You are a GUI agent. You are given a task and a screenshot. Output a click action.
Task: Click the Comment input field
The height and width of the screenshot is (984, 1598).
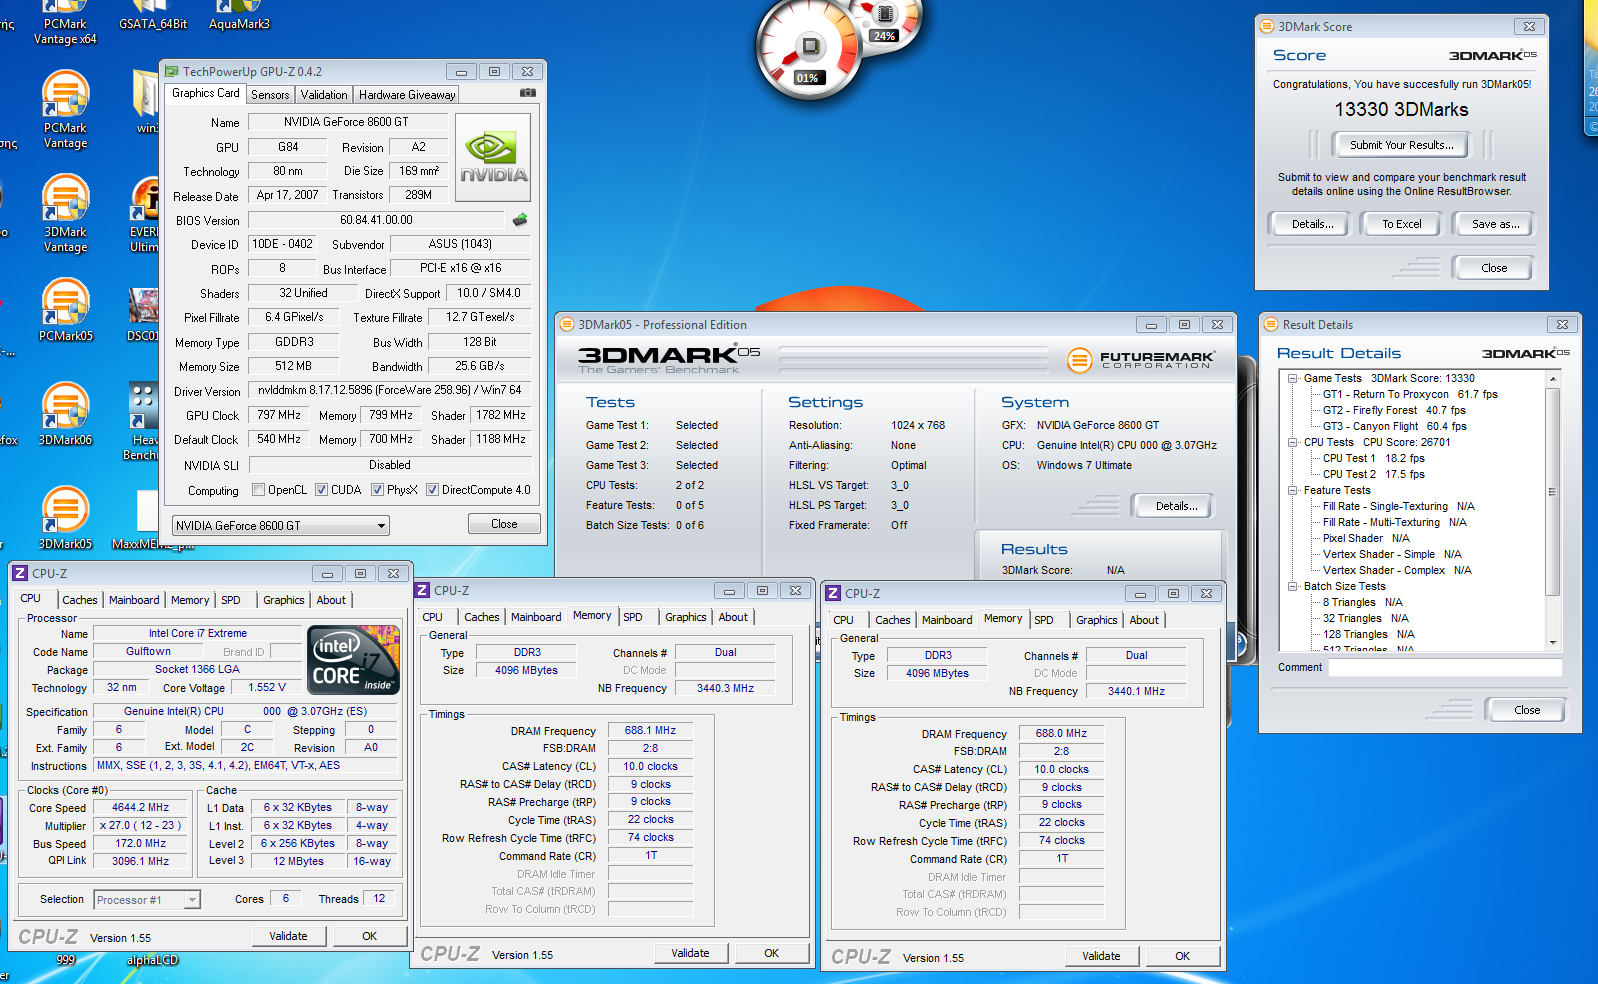1445,667
